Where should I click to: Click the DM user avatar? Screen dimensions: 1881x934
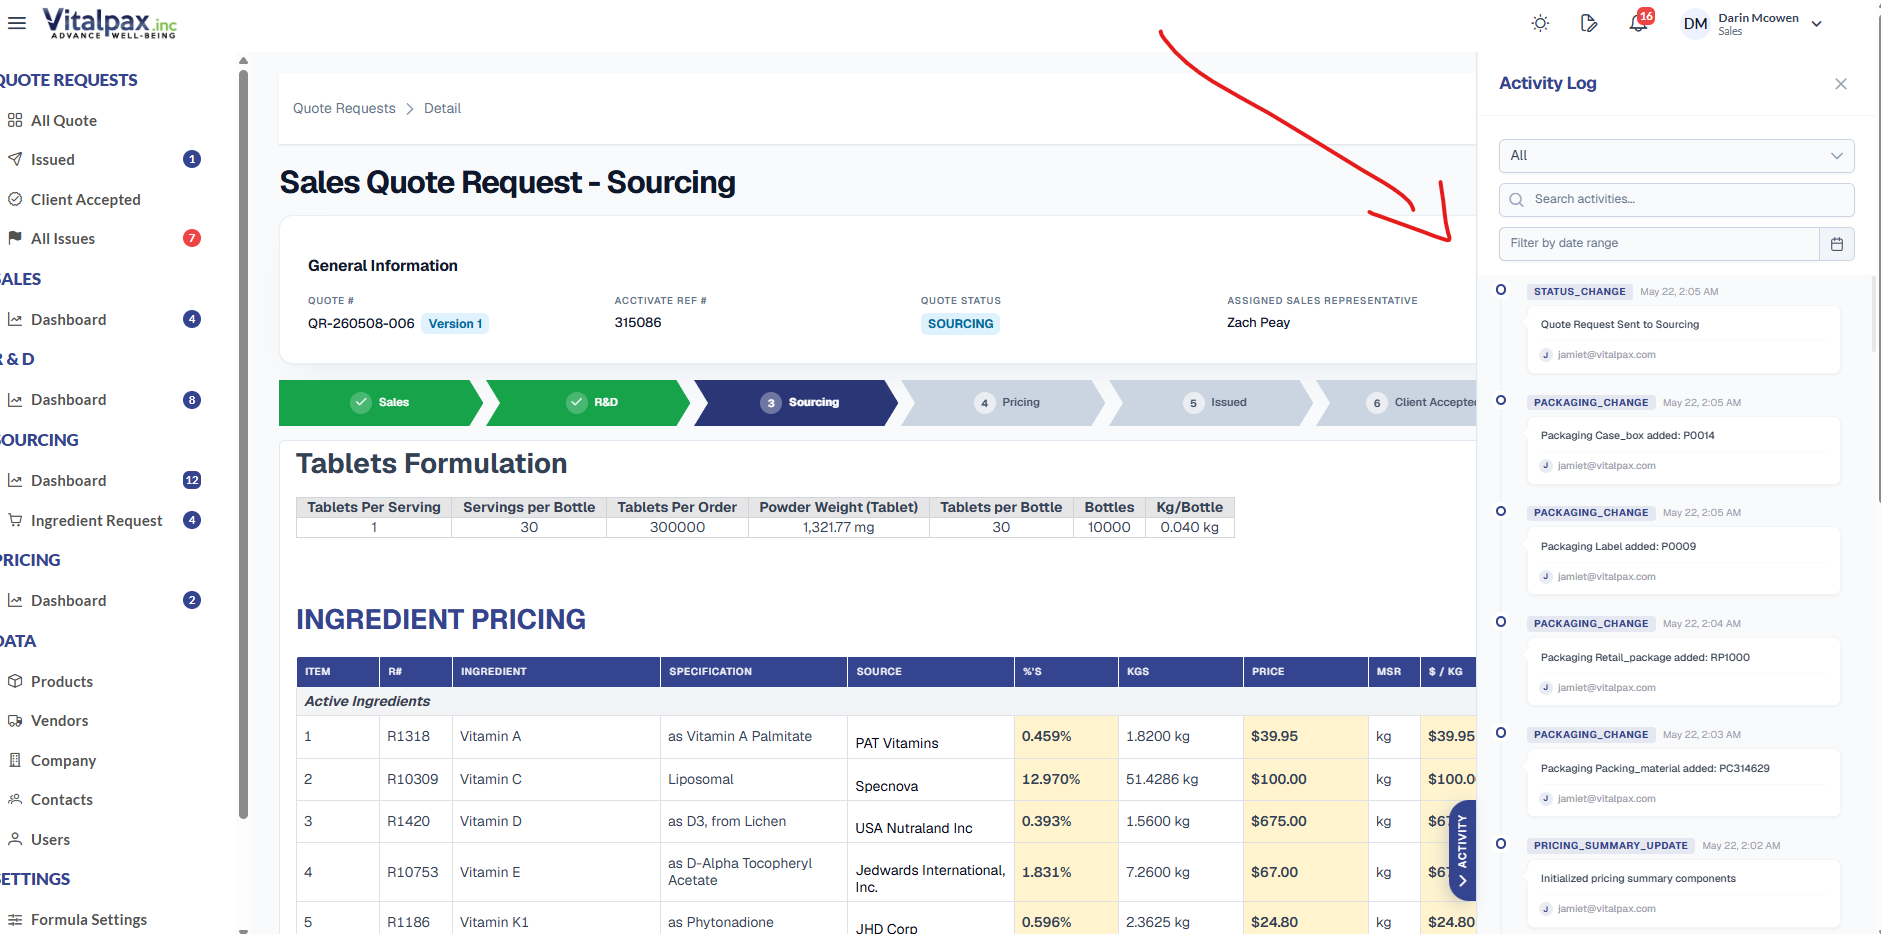pos(1695,24)
